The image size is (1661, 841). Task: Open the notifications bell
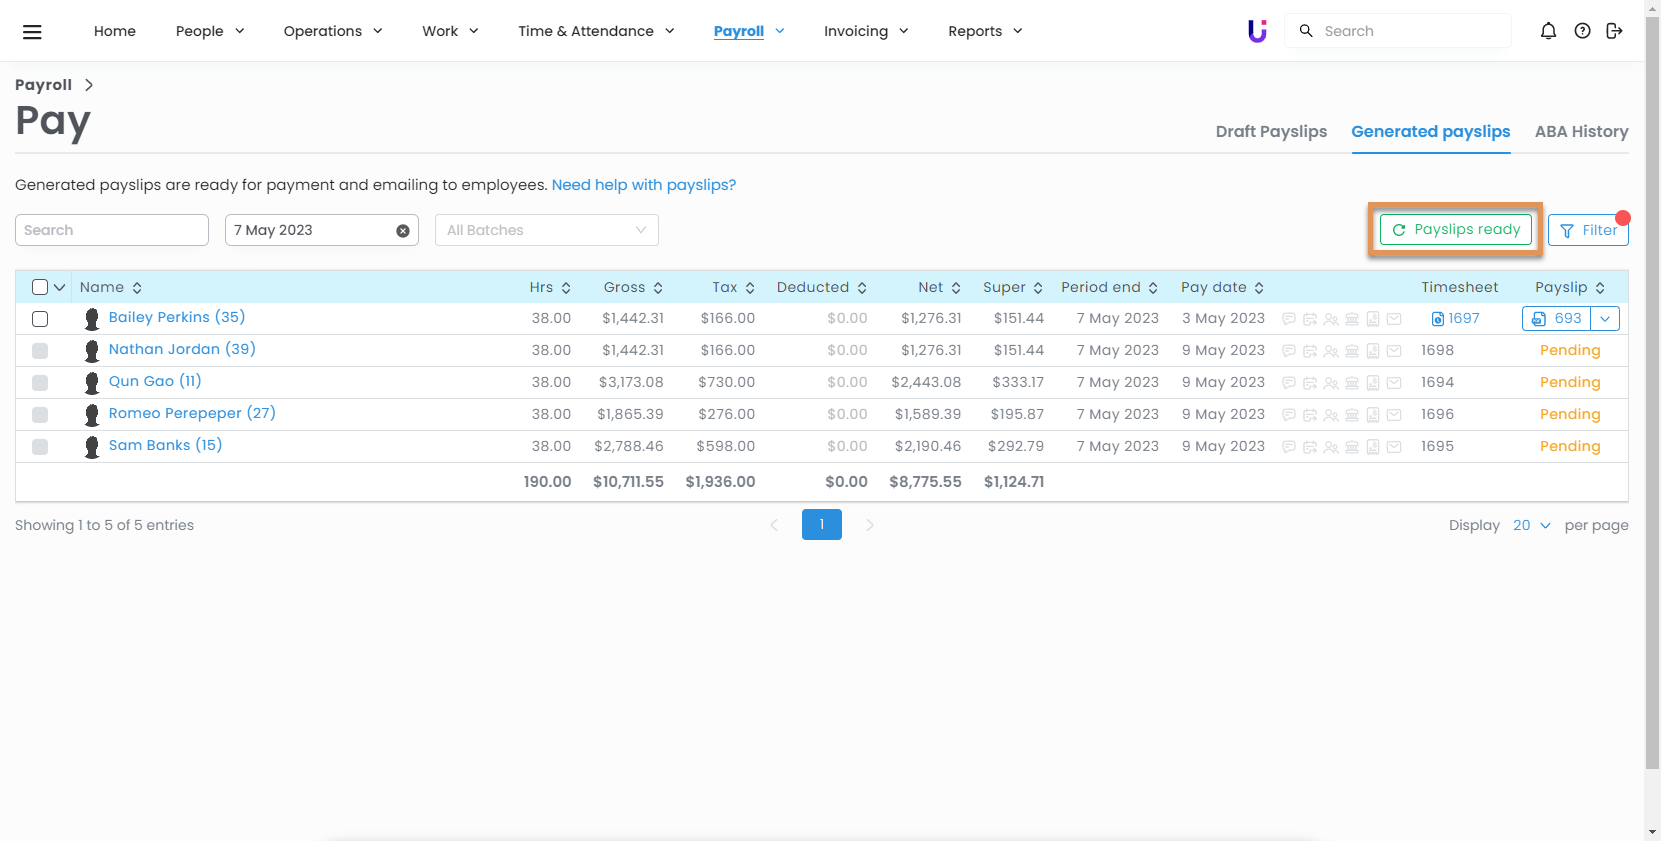coord(1548,31)
